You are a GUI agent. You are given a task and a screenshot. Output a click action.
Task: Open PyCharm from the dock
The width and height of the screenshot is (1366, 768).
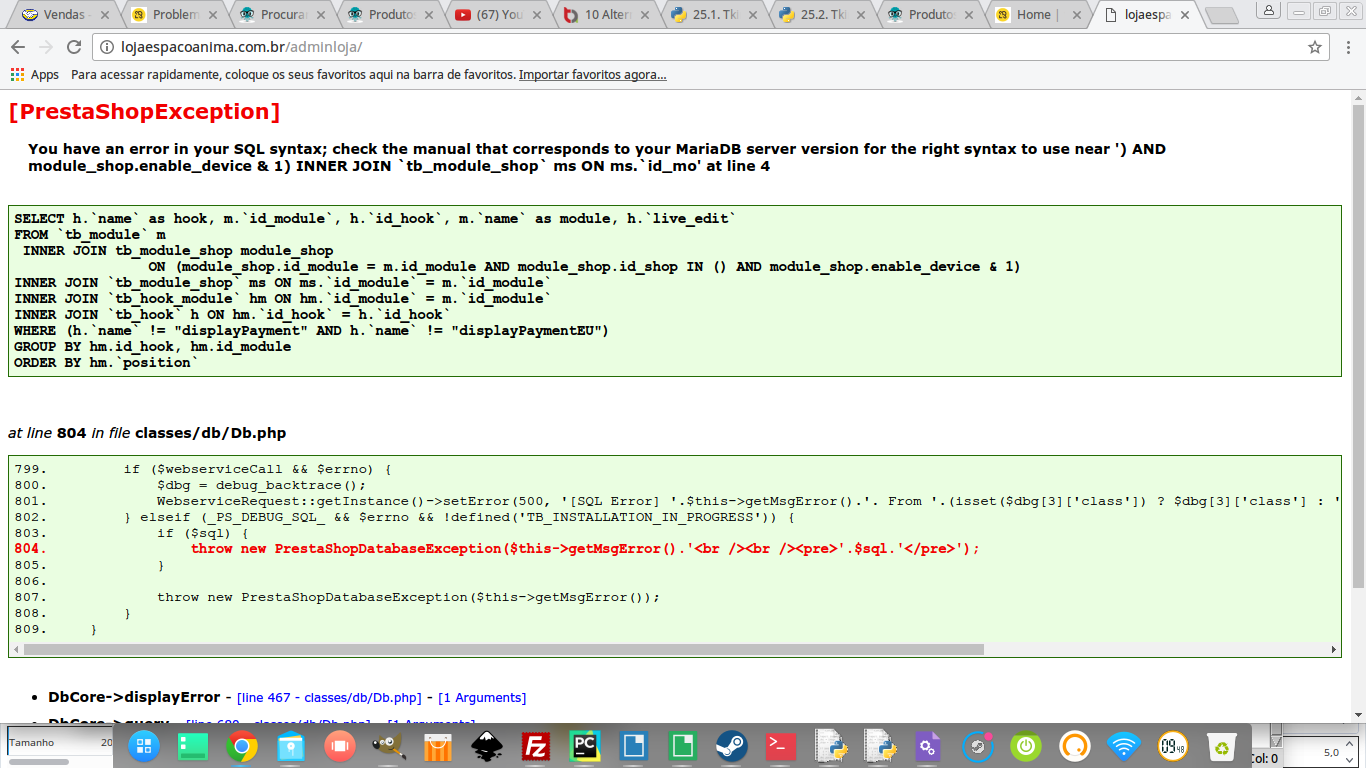pyautogui.click(x=585, y=746)
